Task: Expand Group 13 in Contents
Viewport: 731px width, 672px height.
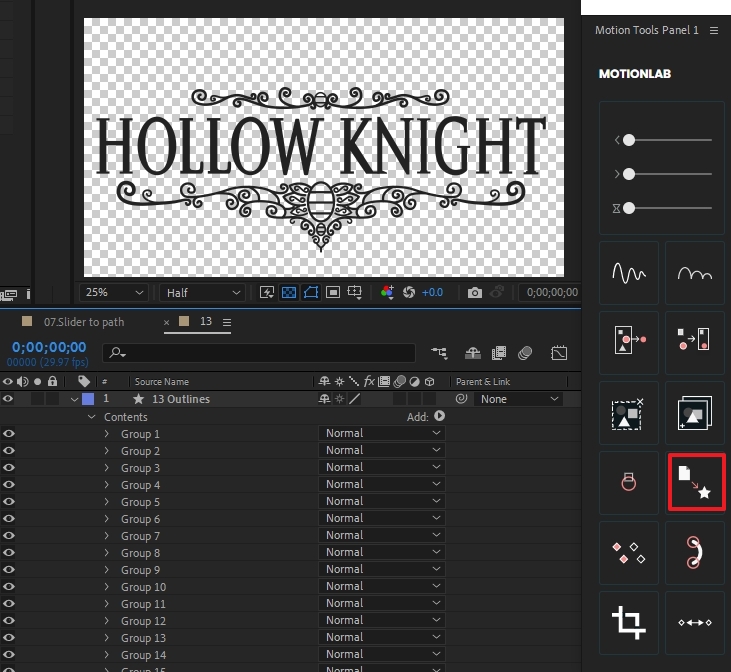Action: [x=107, y=637]
